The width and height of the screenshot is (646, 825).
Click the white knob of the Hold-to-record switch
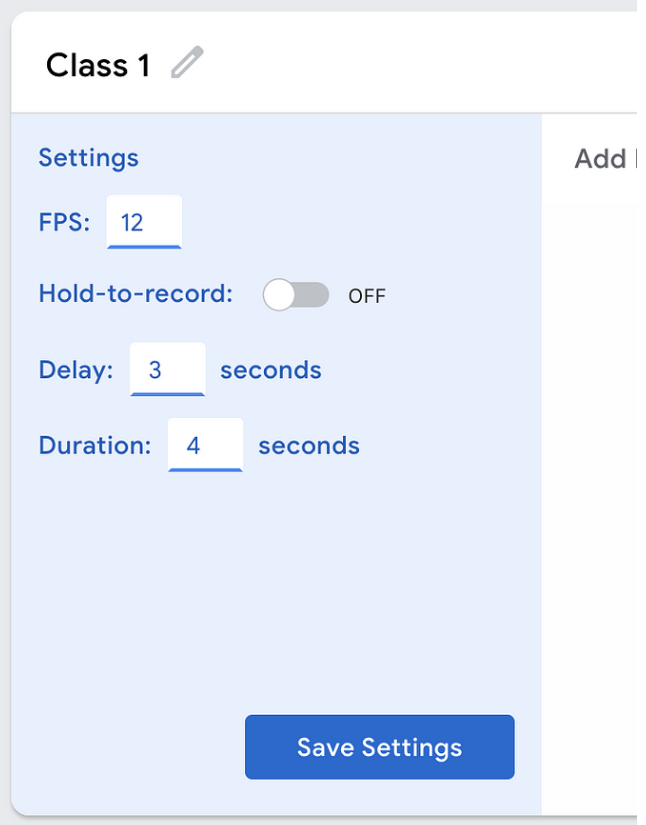[279, 295]
